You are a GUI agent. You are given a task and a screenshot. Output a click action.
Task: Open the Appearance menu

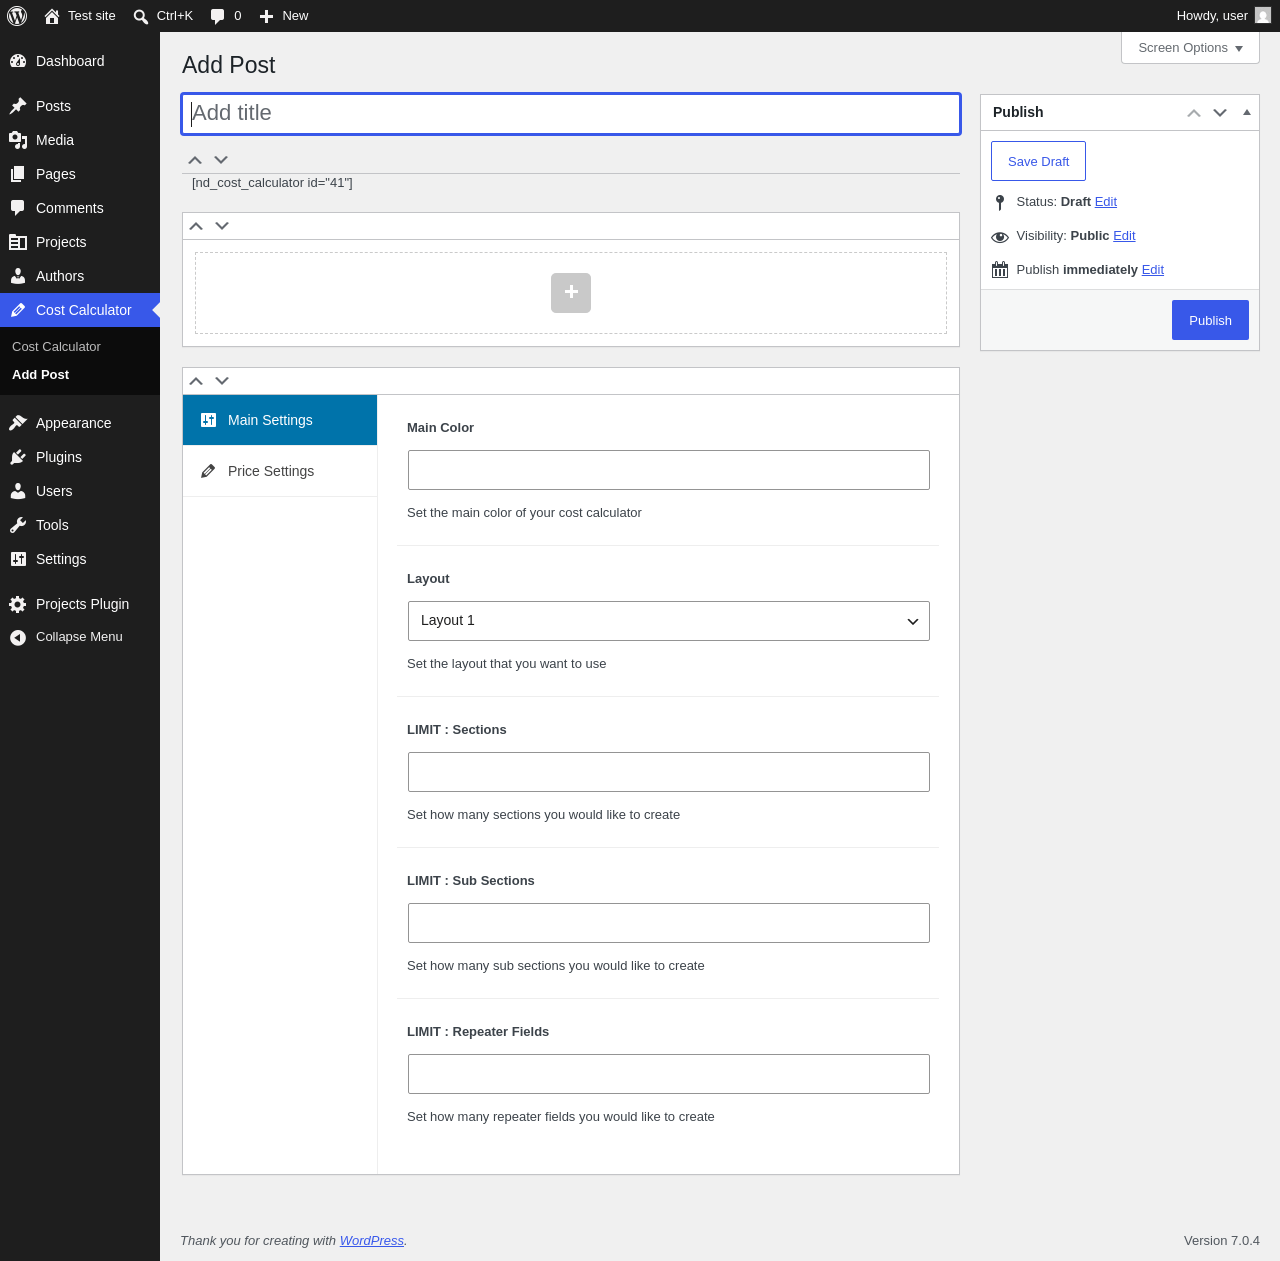click(80, 423)
